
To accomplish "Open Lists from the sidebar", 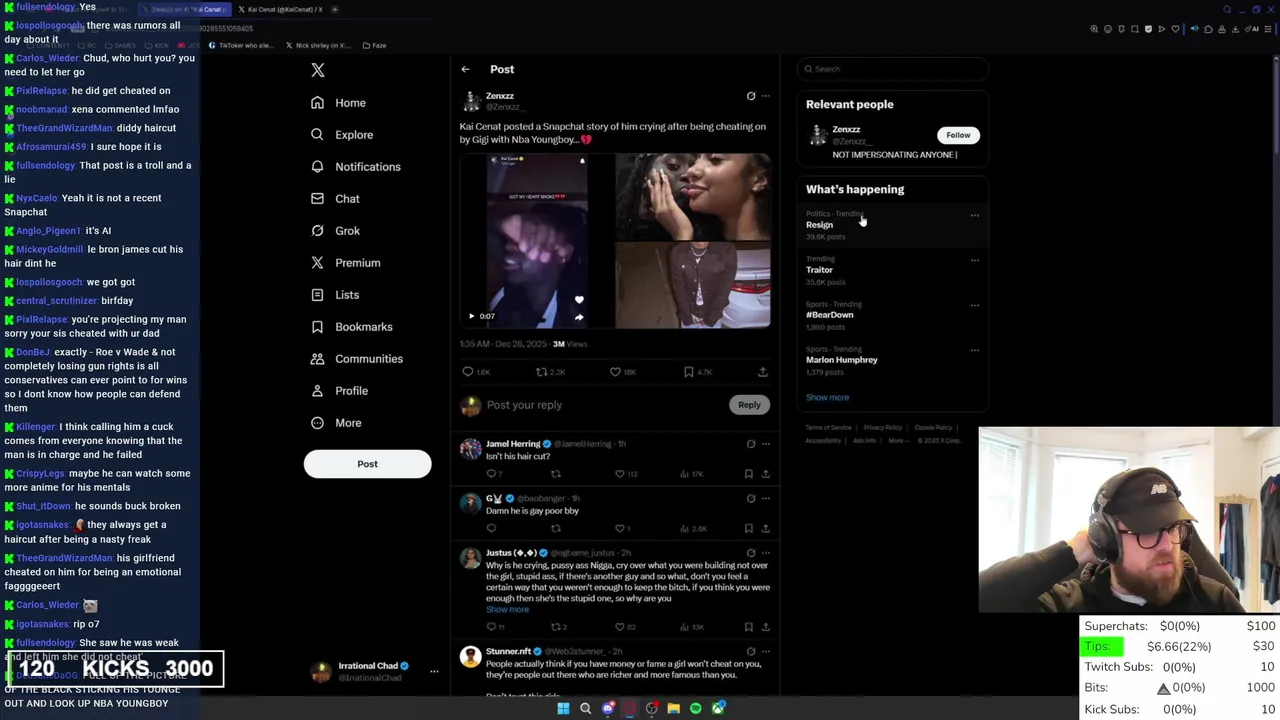I will point(335,295).
